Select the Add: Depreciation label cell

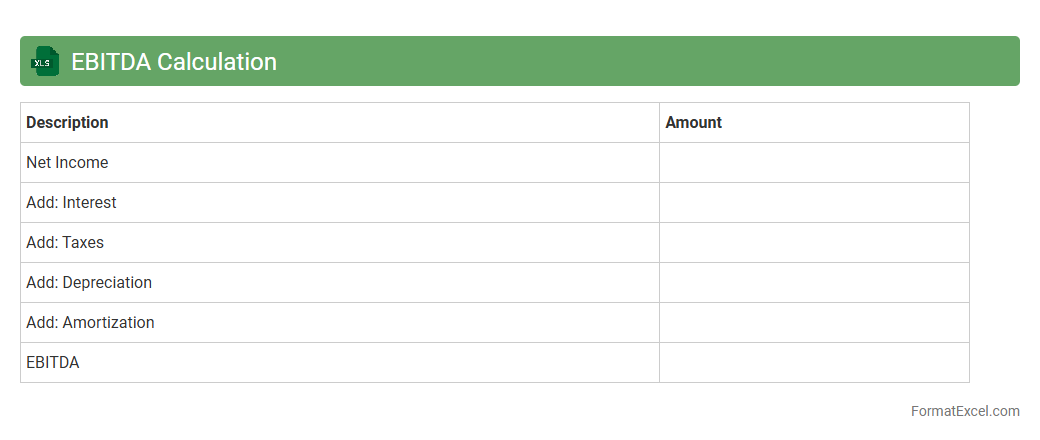89,283
